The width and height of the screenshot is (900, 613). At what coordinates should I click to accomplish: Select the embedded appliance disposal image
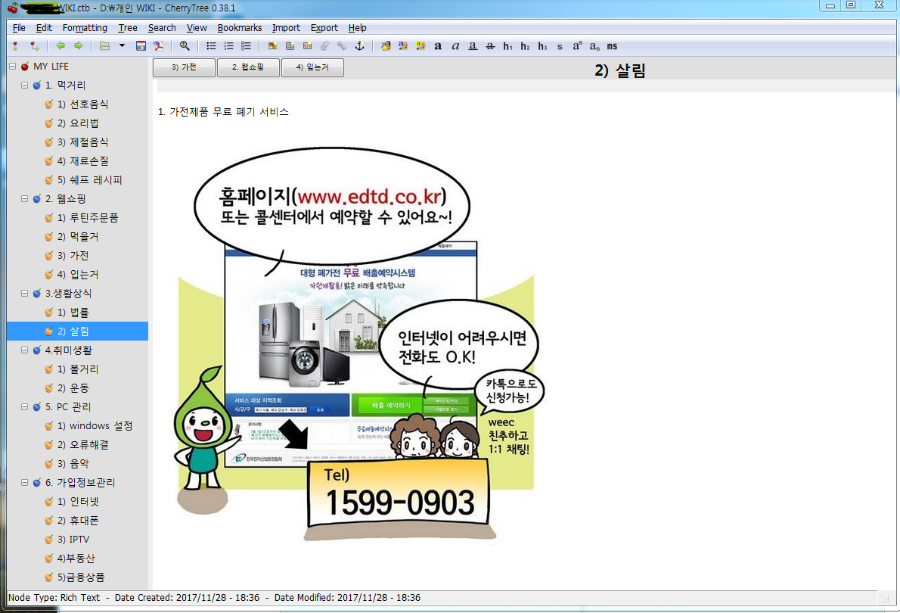[x=359, y=344]
